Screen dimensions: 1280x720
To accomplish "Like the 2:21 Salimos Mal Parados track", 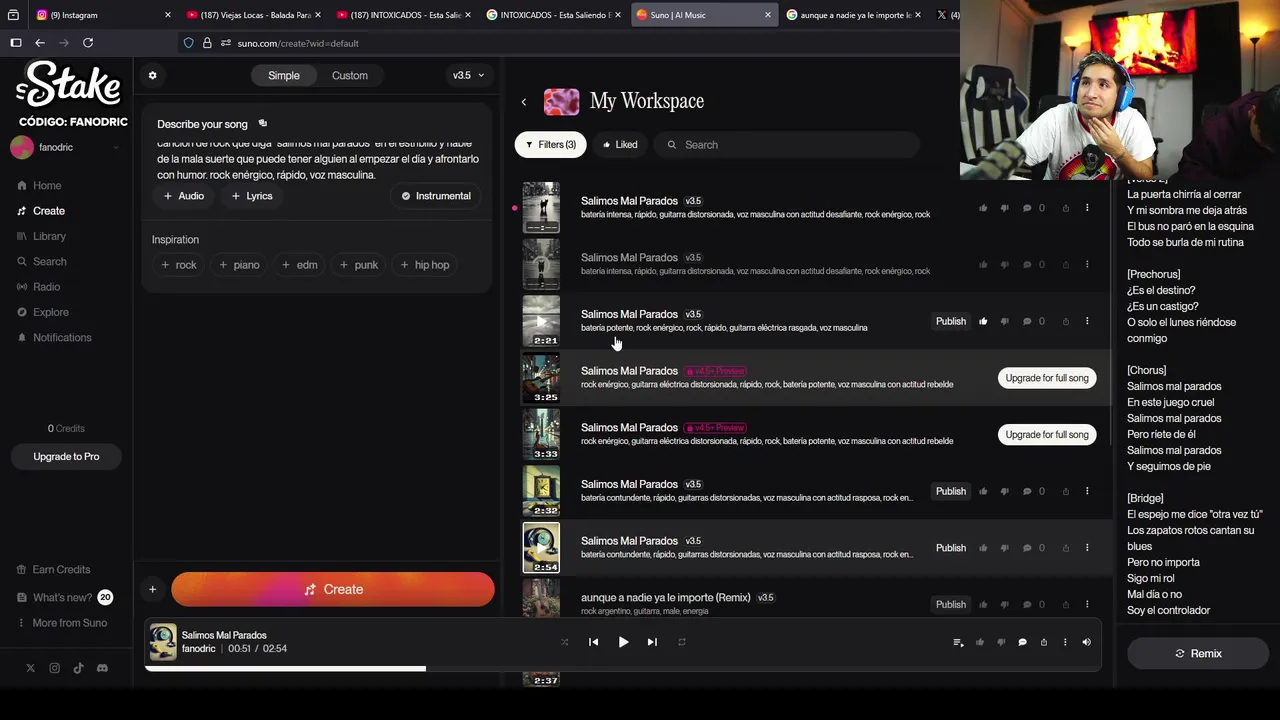I will pos(983,321).
